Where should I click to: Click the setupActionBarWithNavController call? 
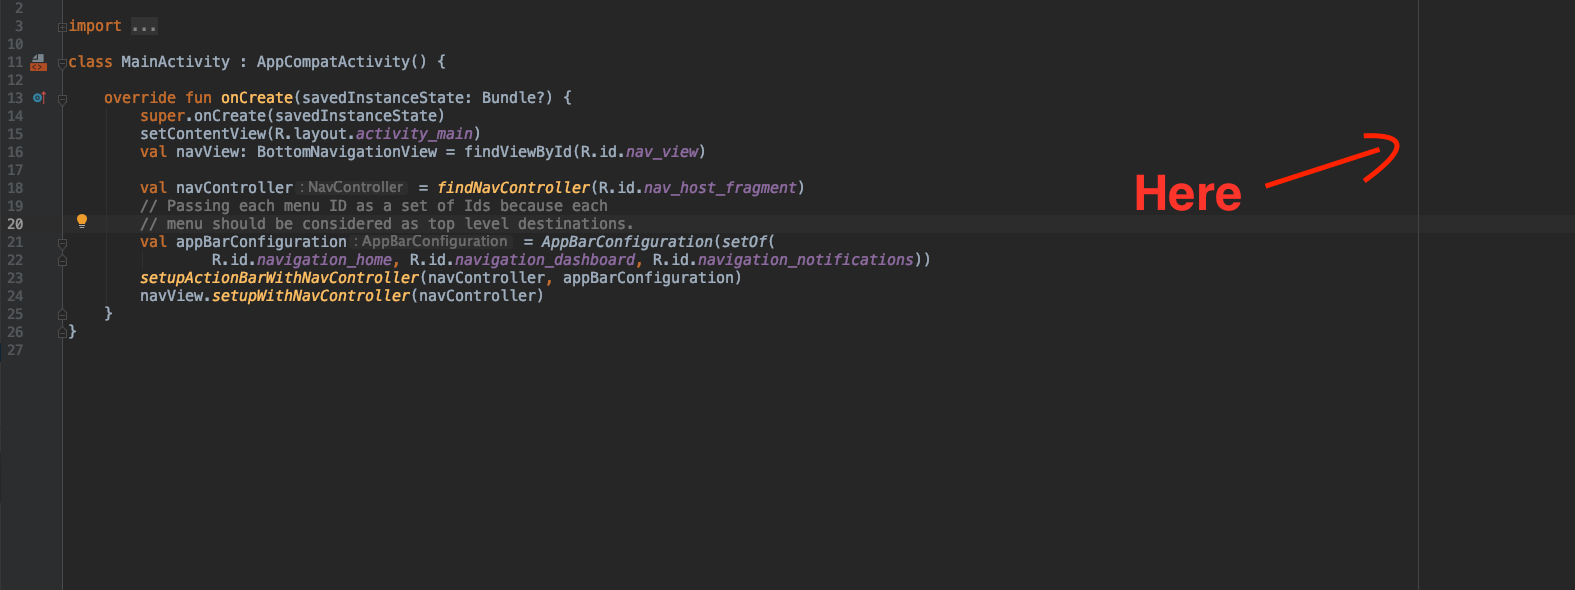tap(279, 278)
